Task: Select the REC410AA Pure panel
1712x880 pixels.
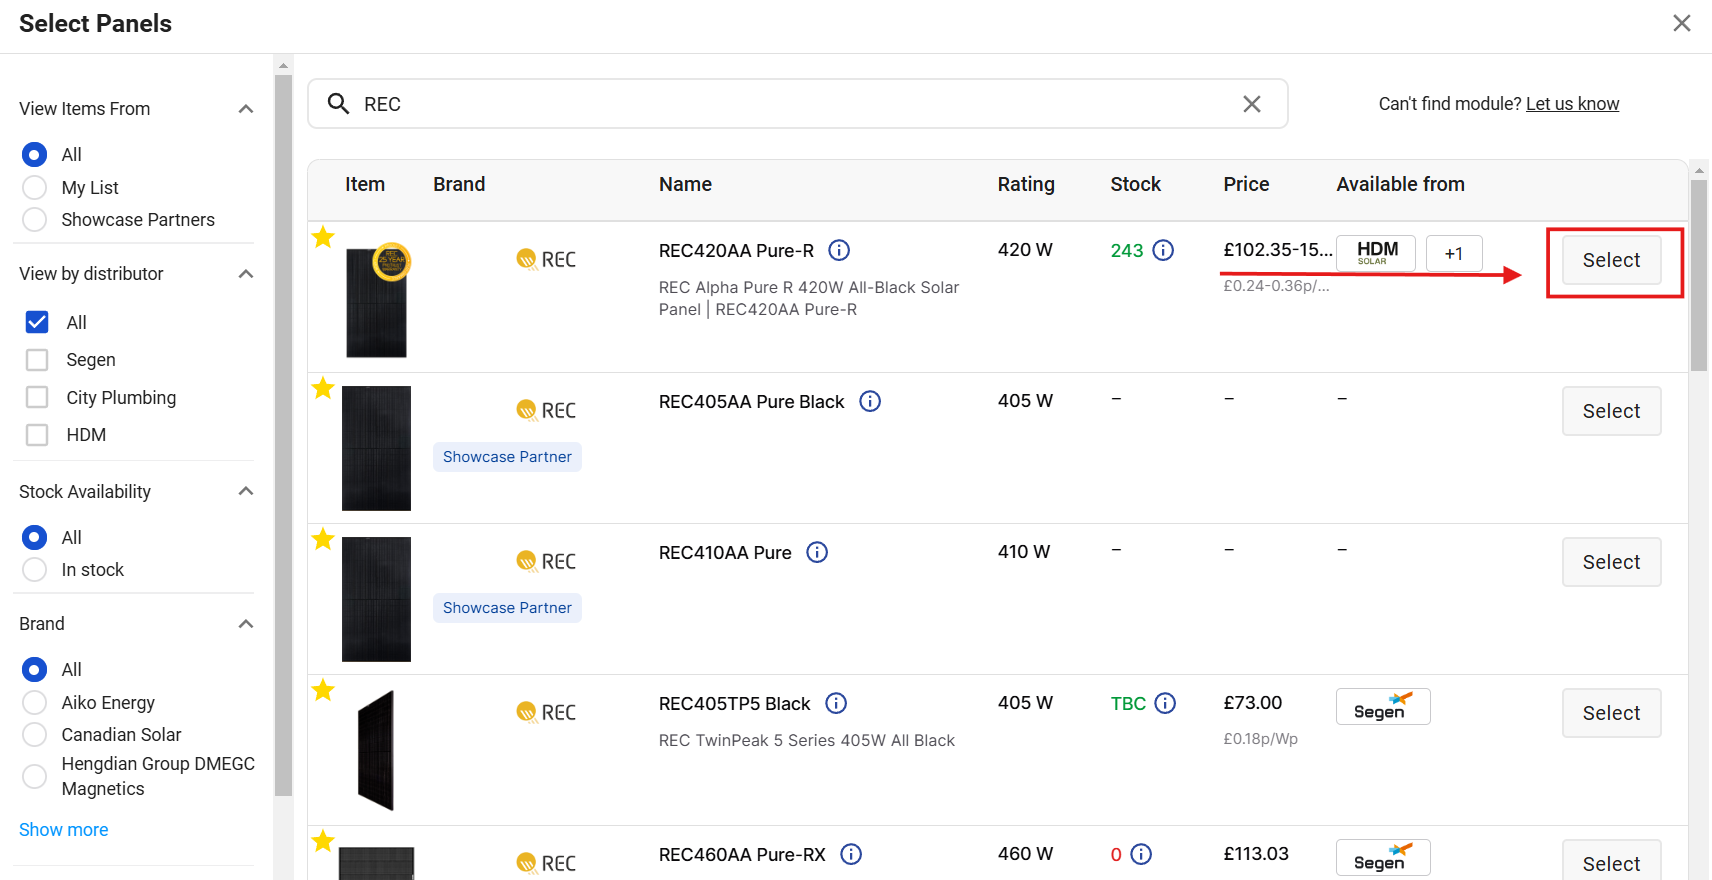Action: pos(1612,562)
